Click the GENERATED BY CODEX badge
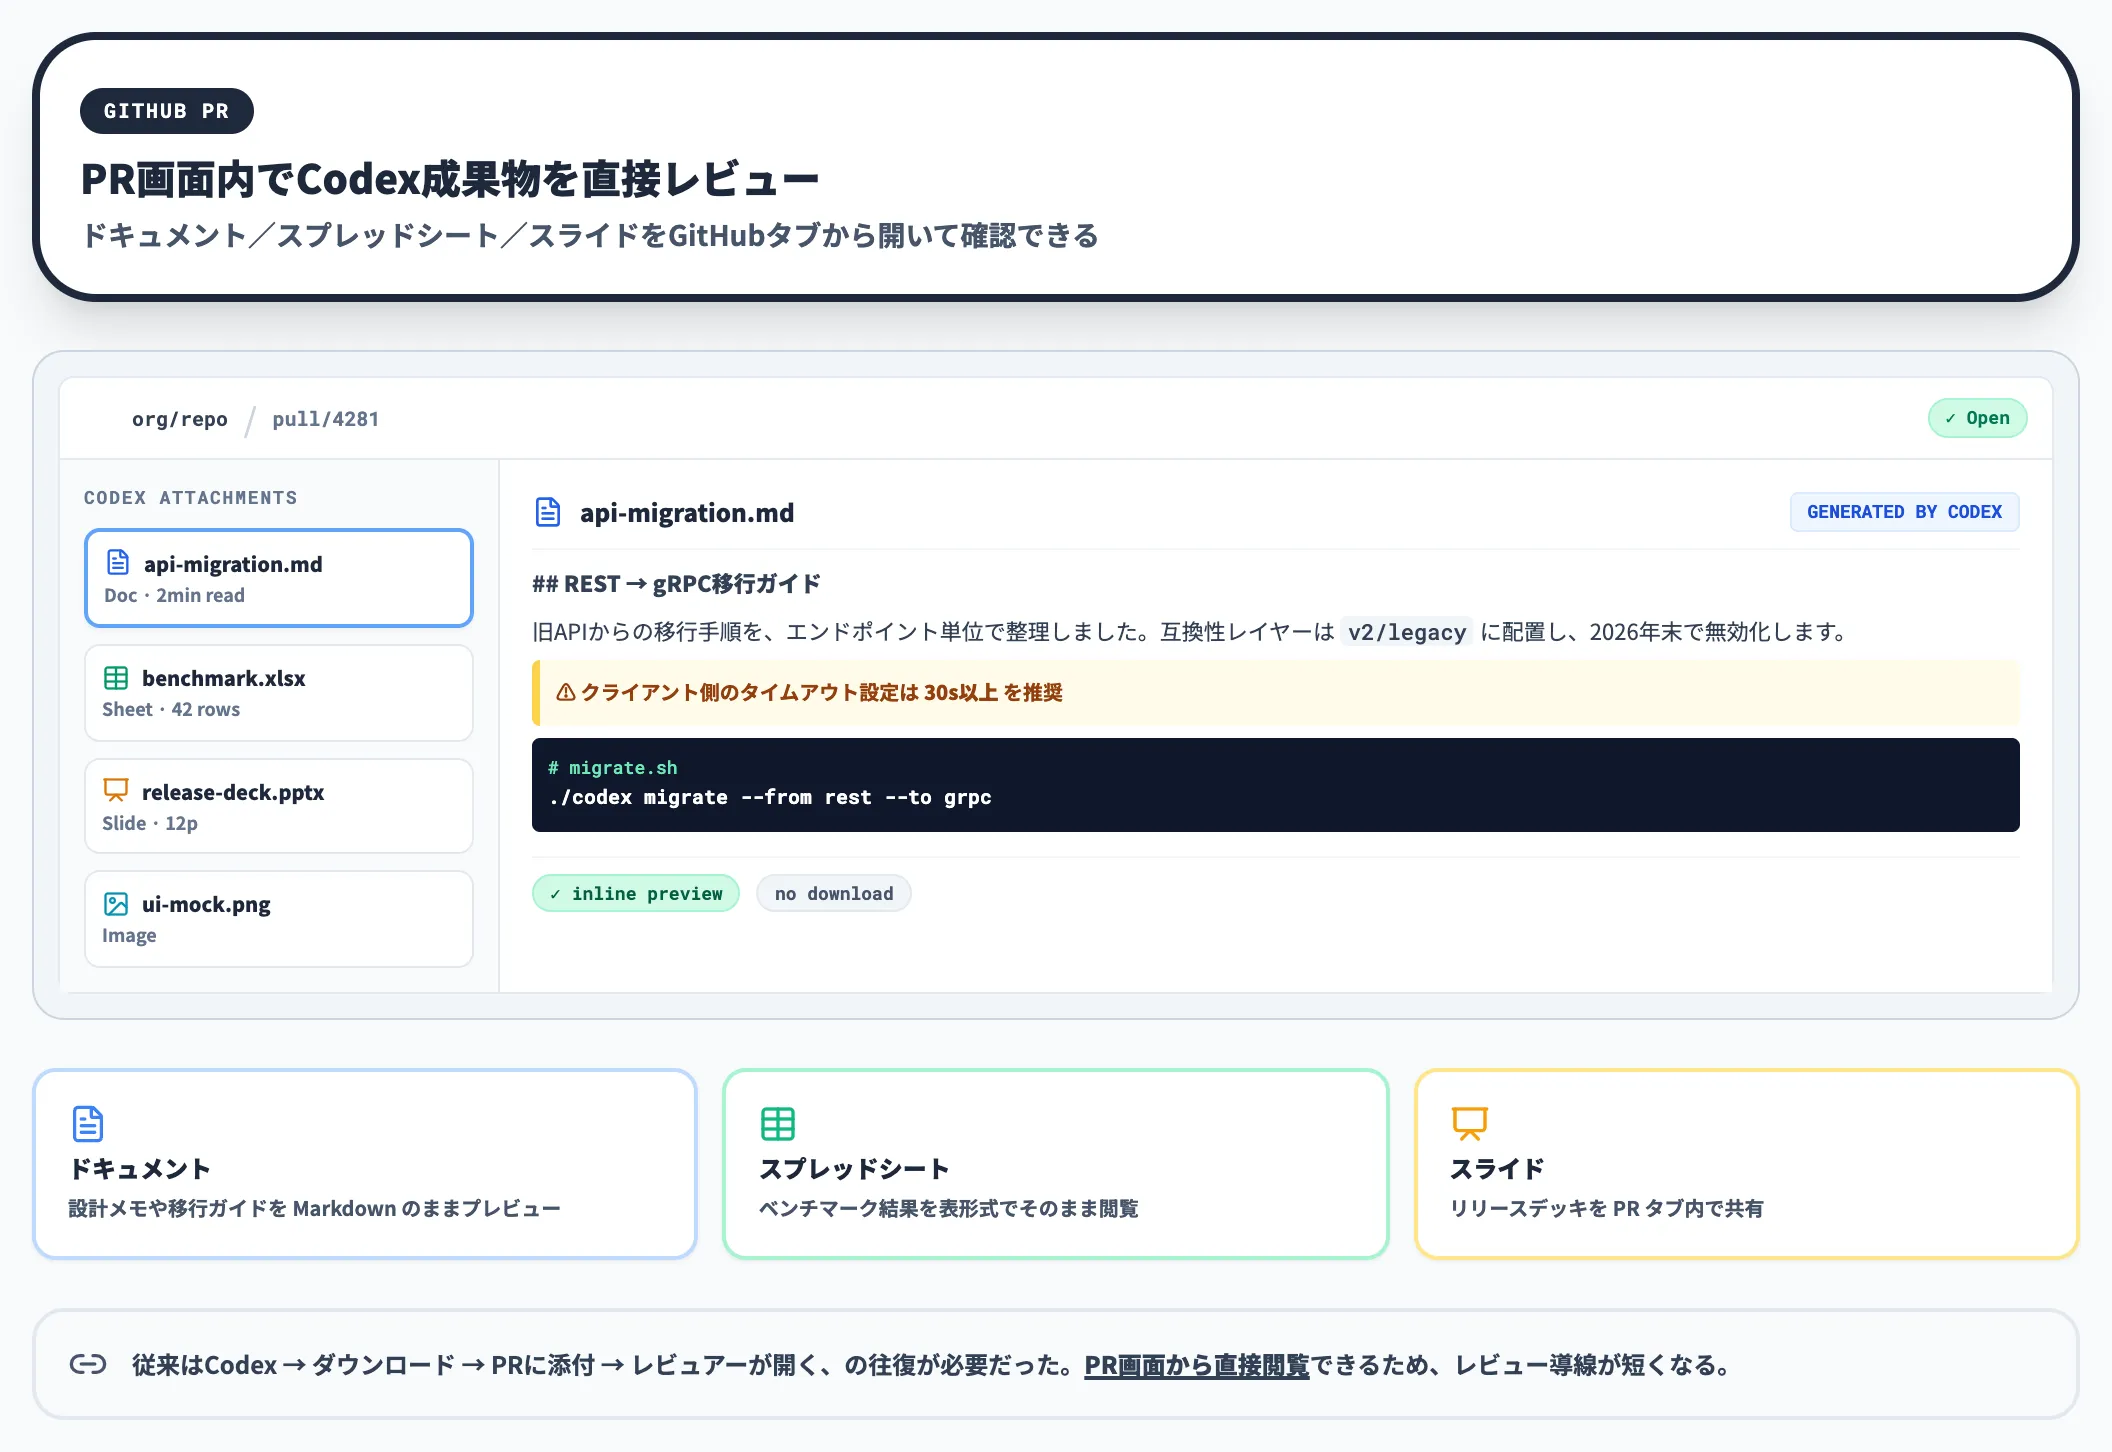Screen dimensions: 2112x1452 tap(1904, 512)
